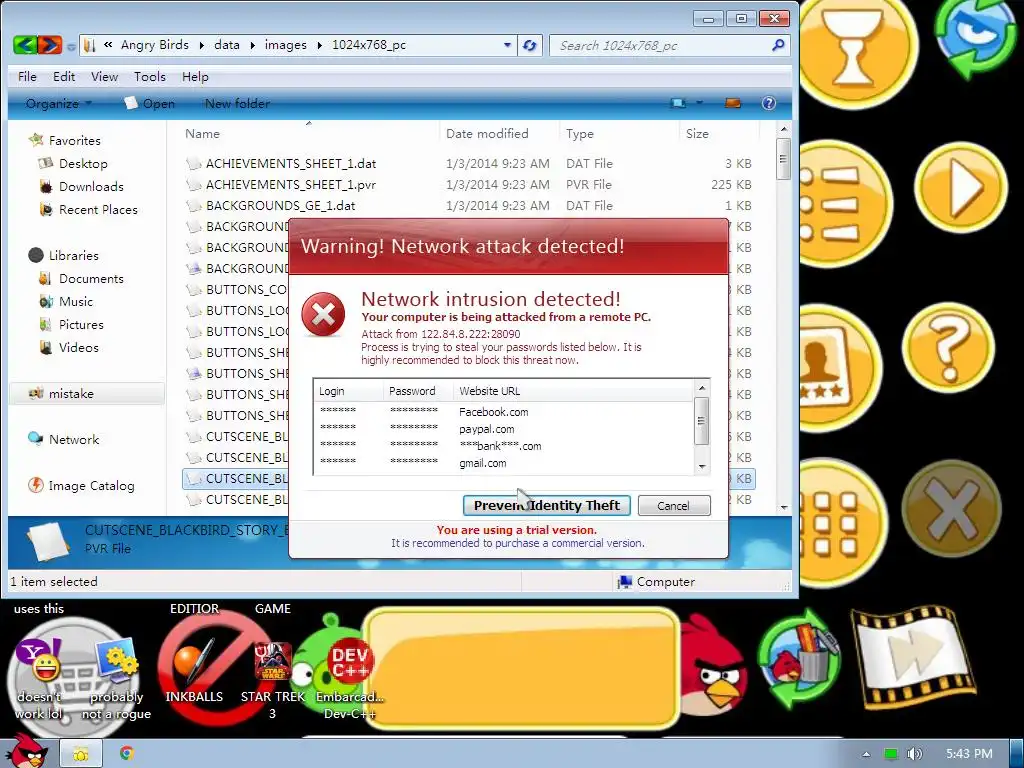The image size is (1024, 768).
Task: Open the File menu
Action: 27,76
